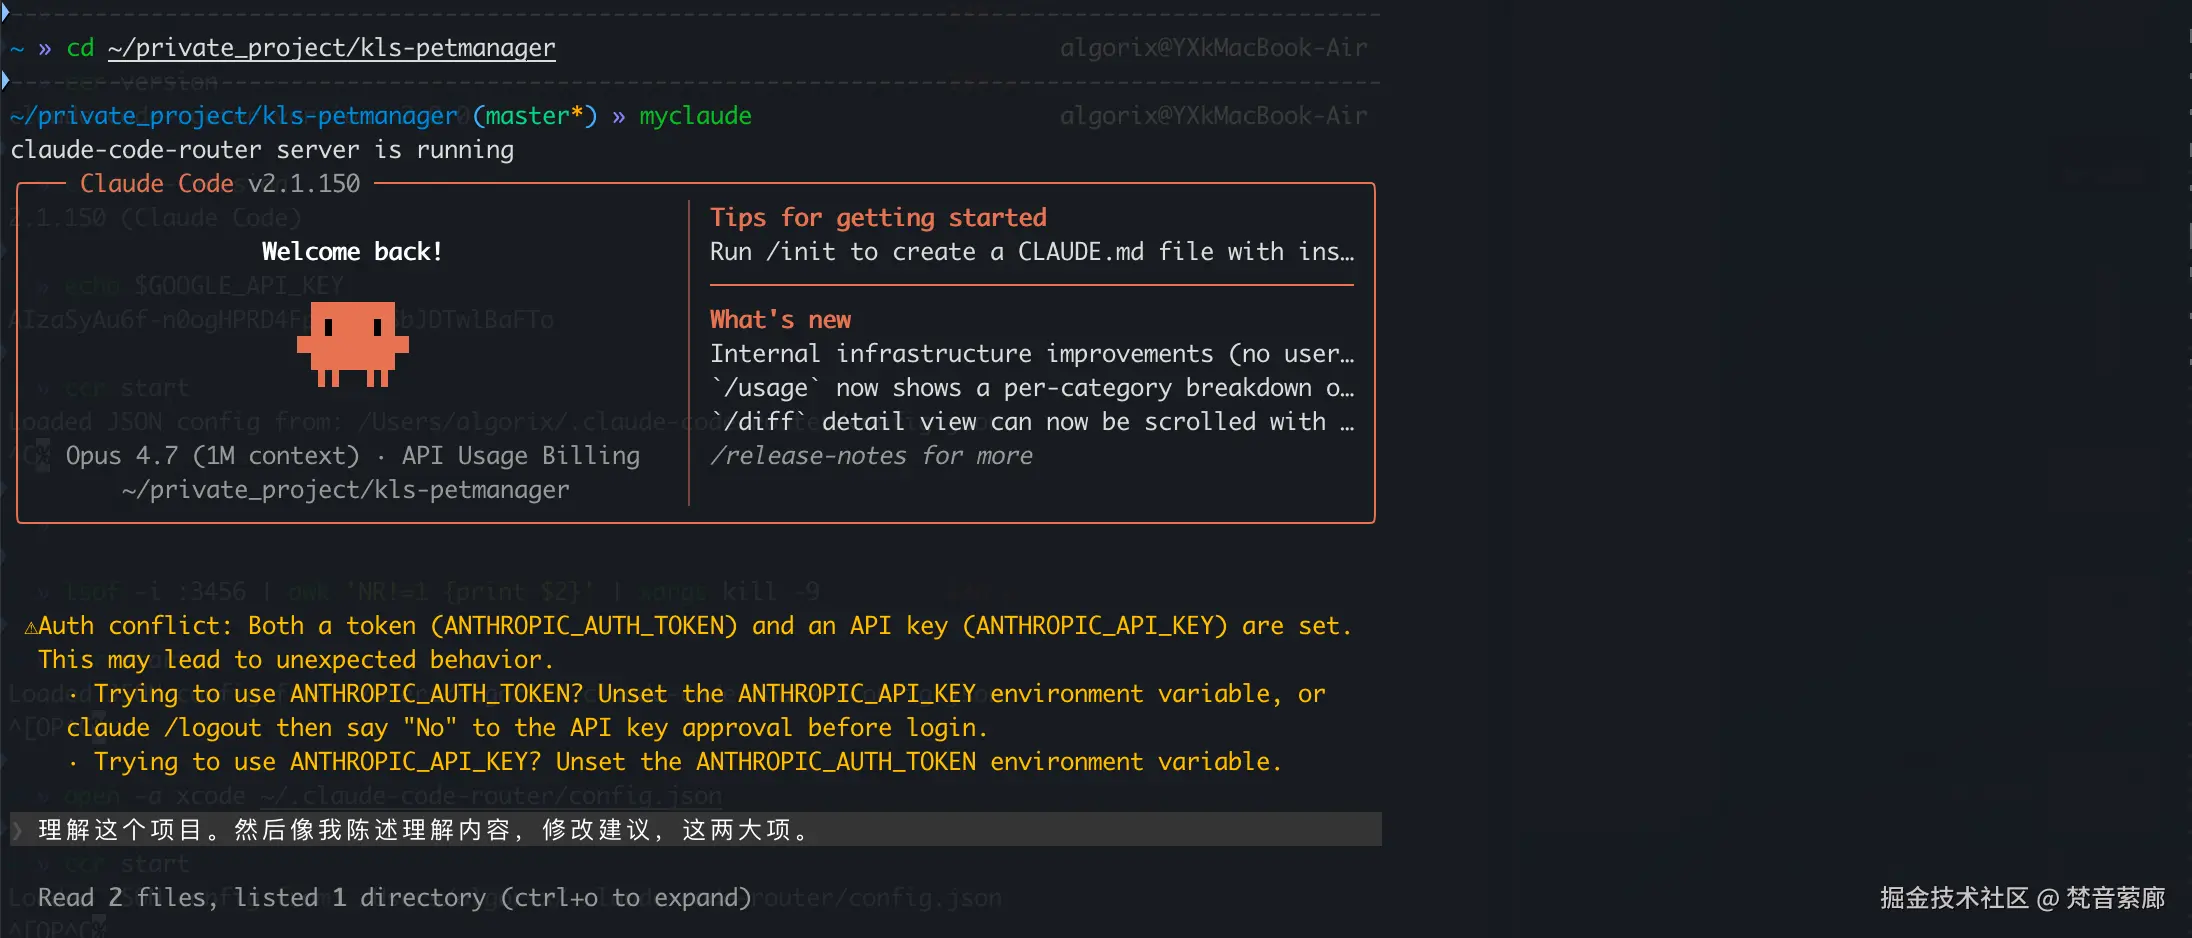Viewport: 2192px width, 938px height.
Task: Click the (master*) git branch indicator
Action: pos(535,116)
